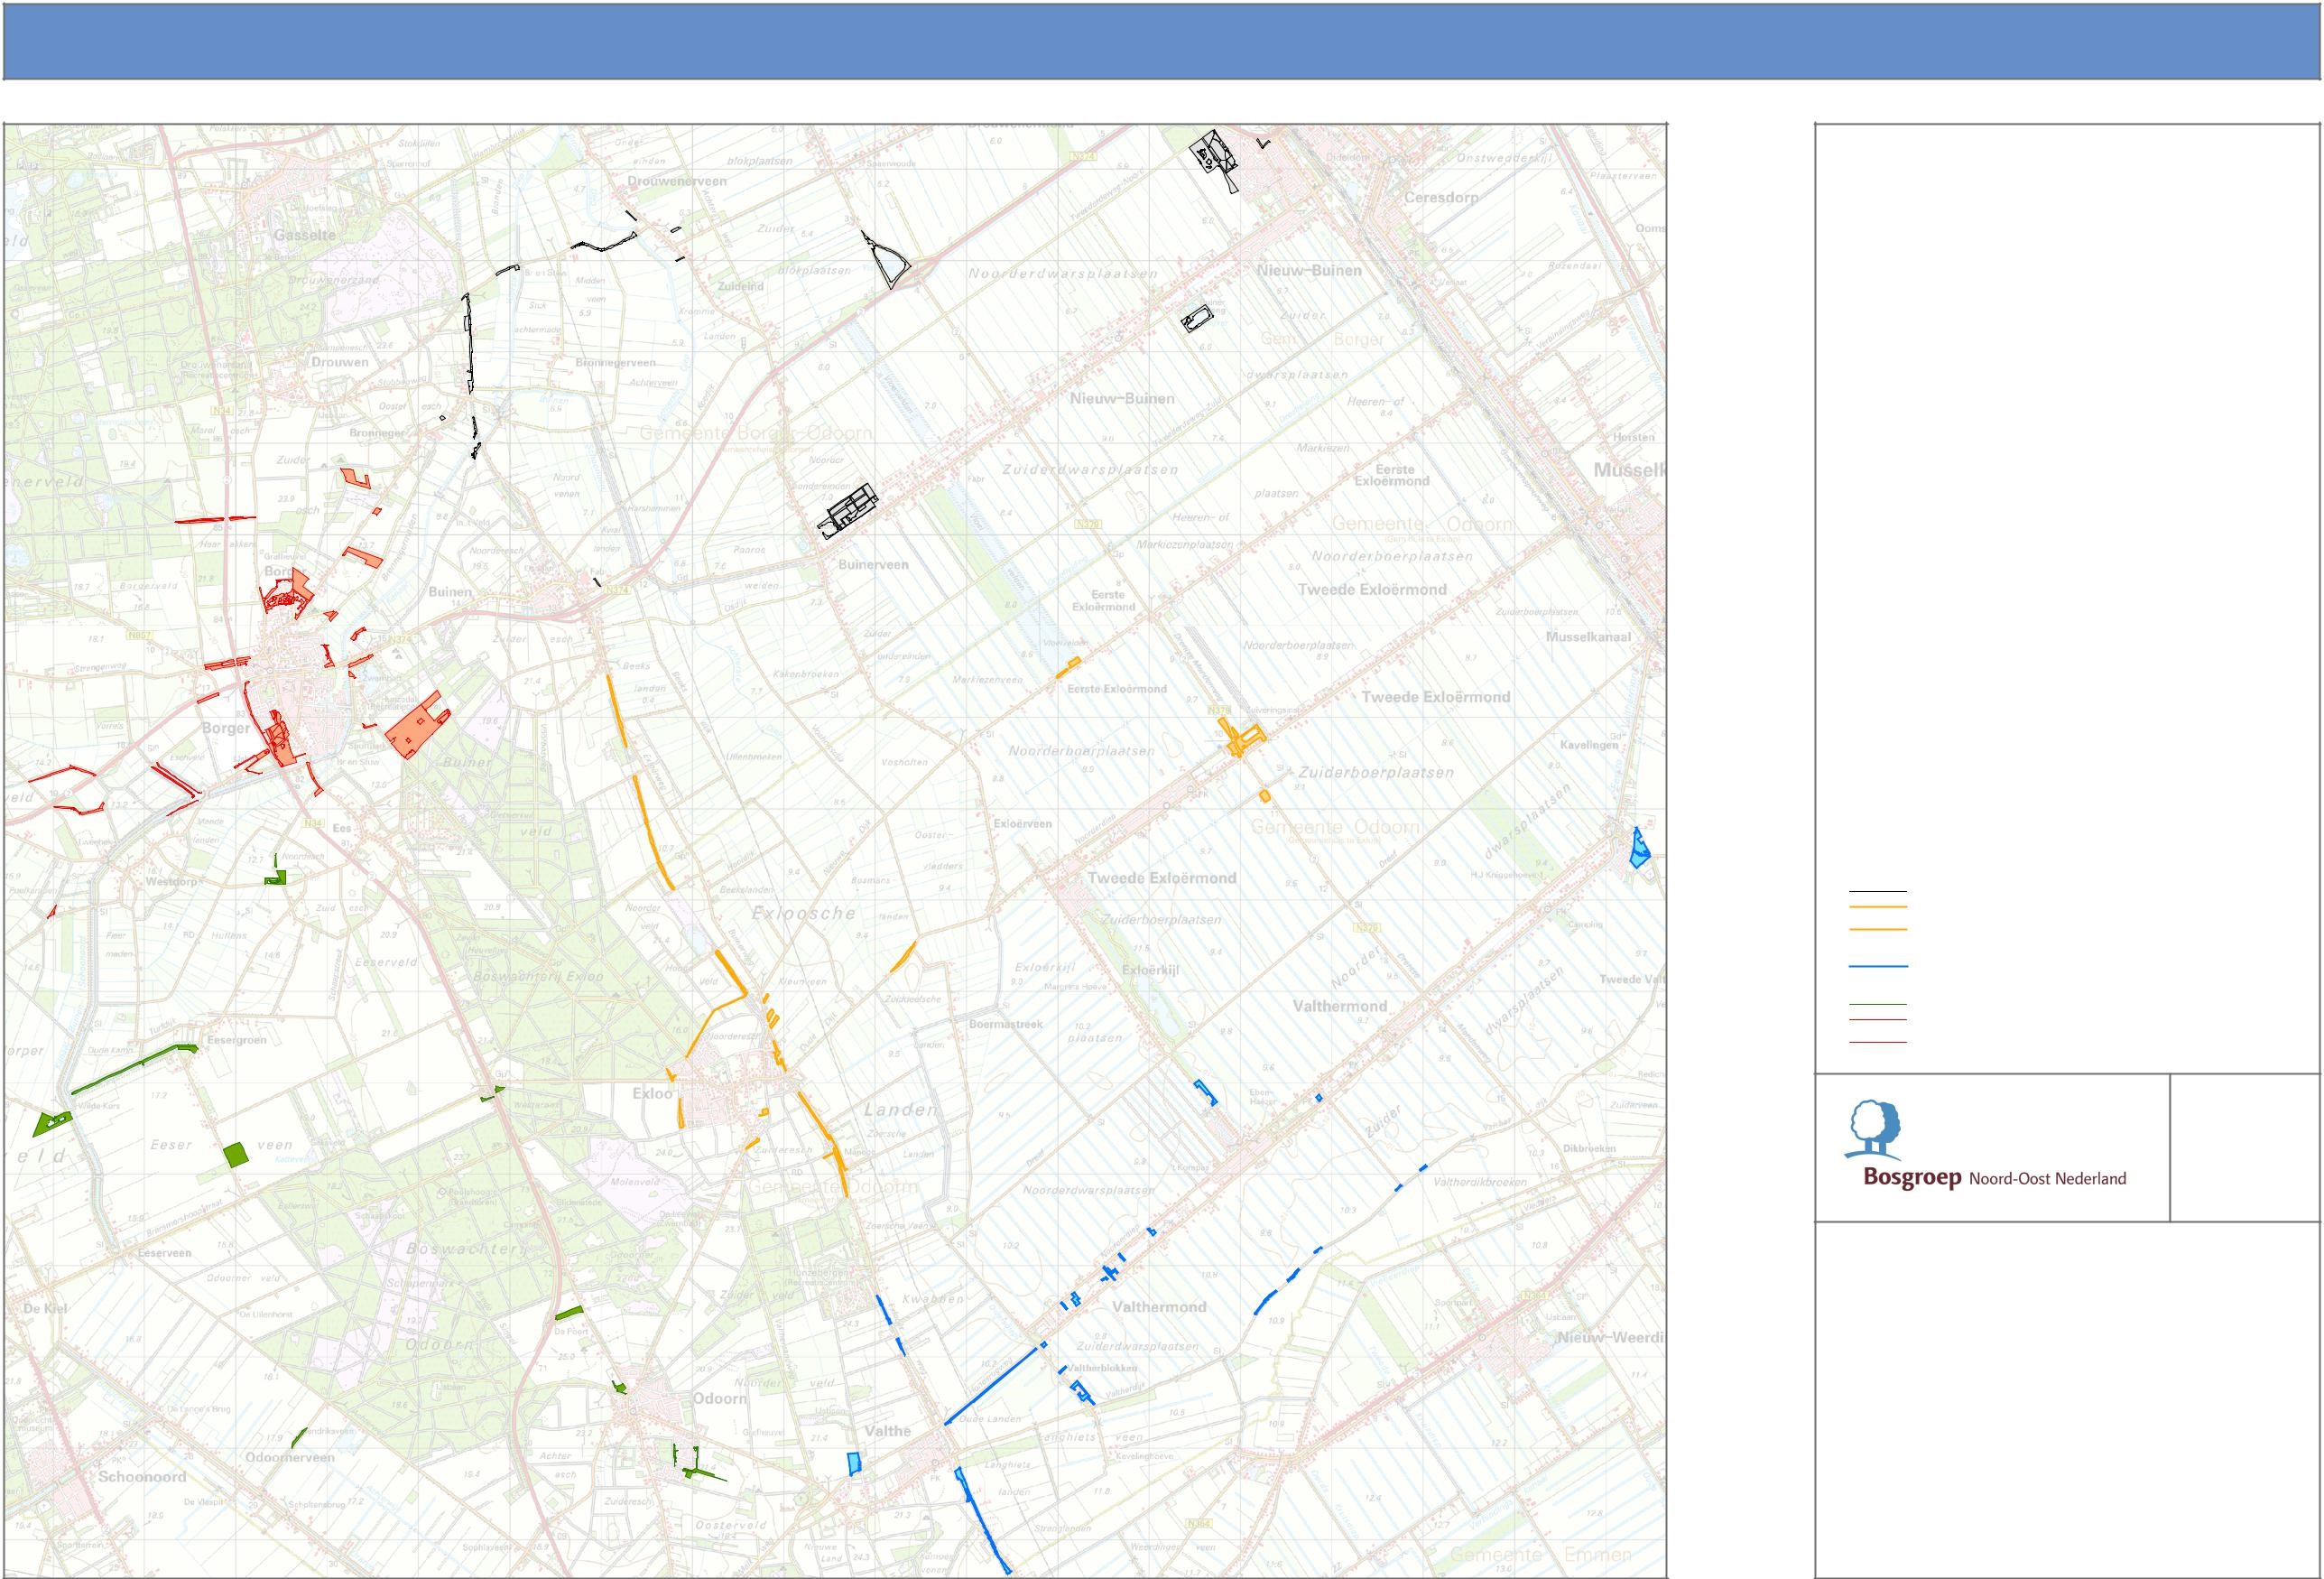The image size is (2324, 1579).
Task: Click the Buinen village label
Action: coord(450,591)
